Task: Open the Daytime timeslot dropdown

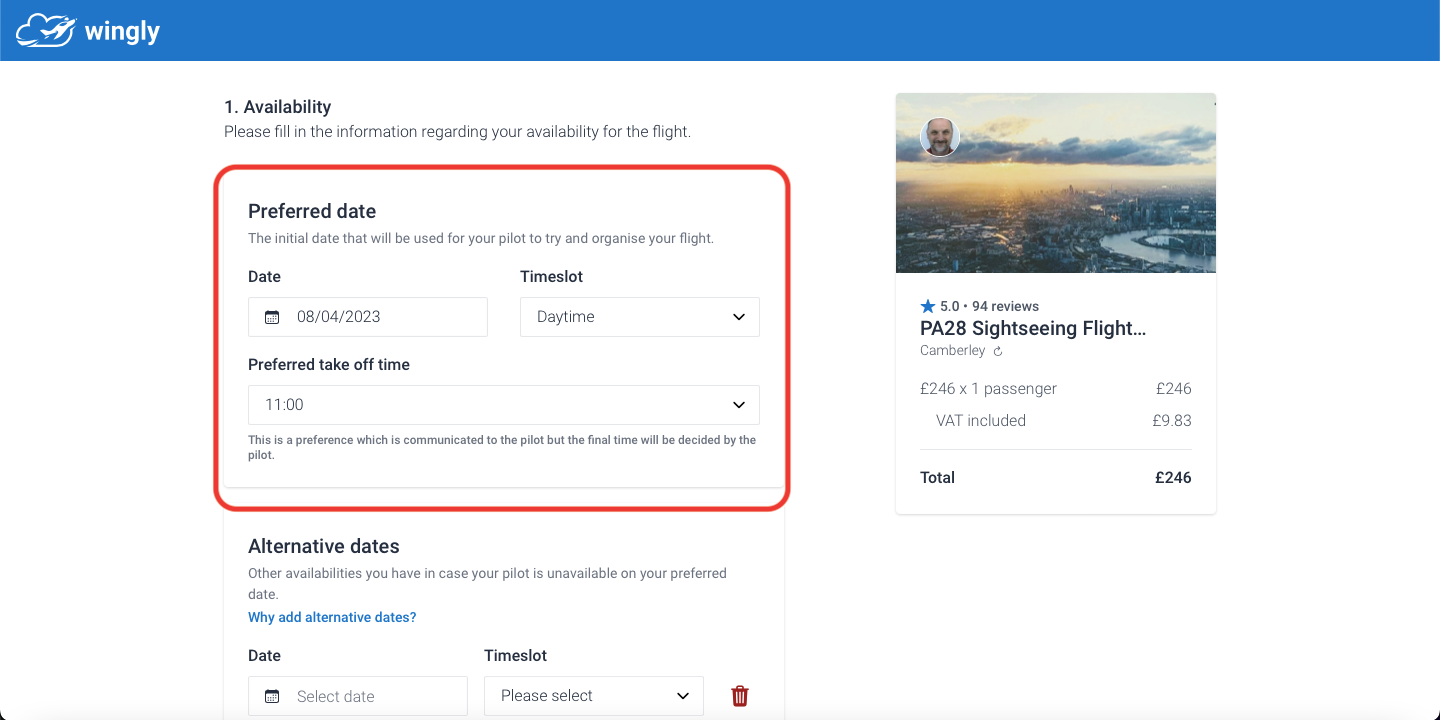Action: (640, 317)
